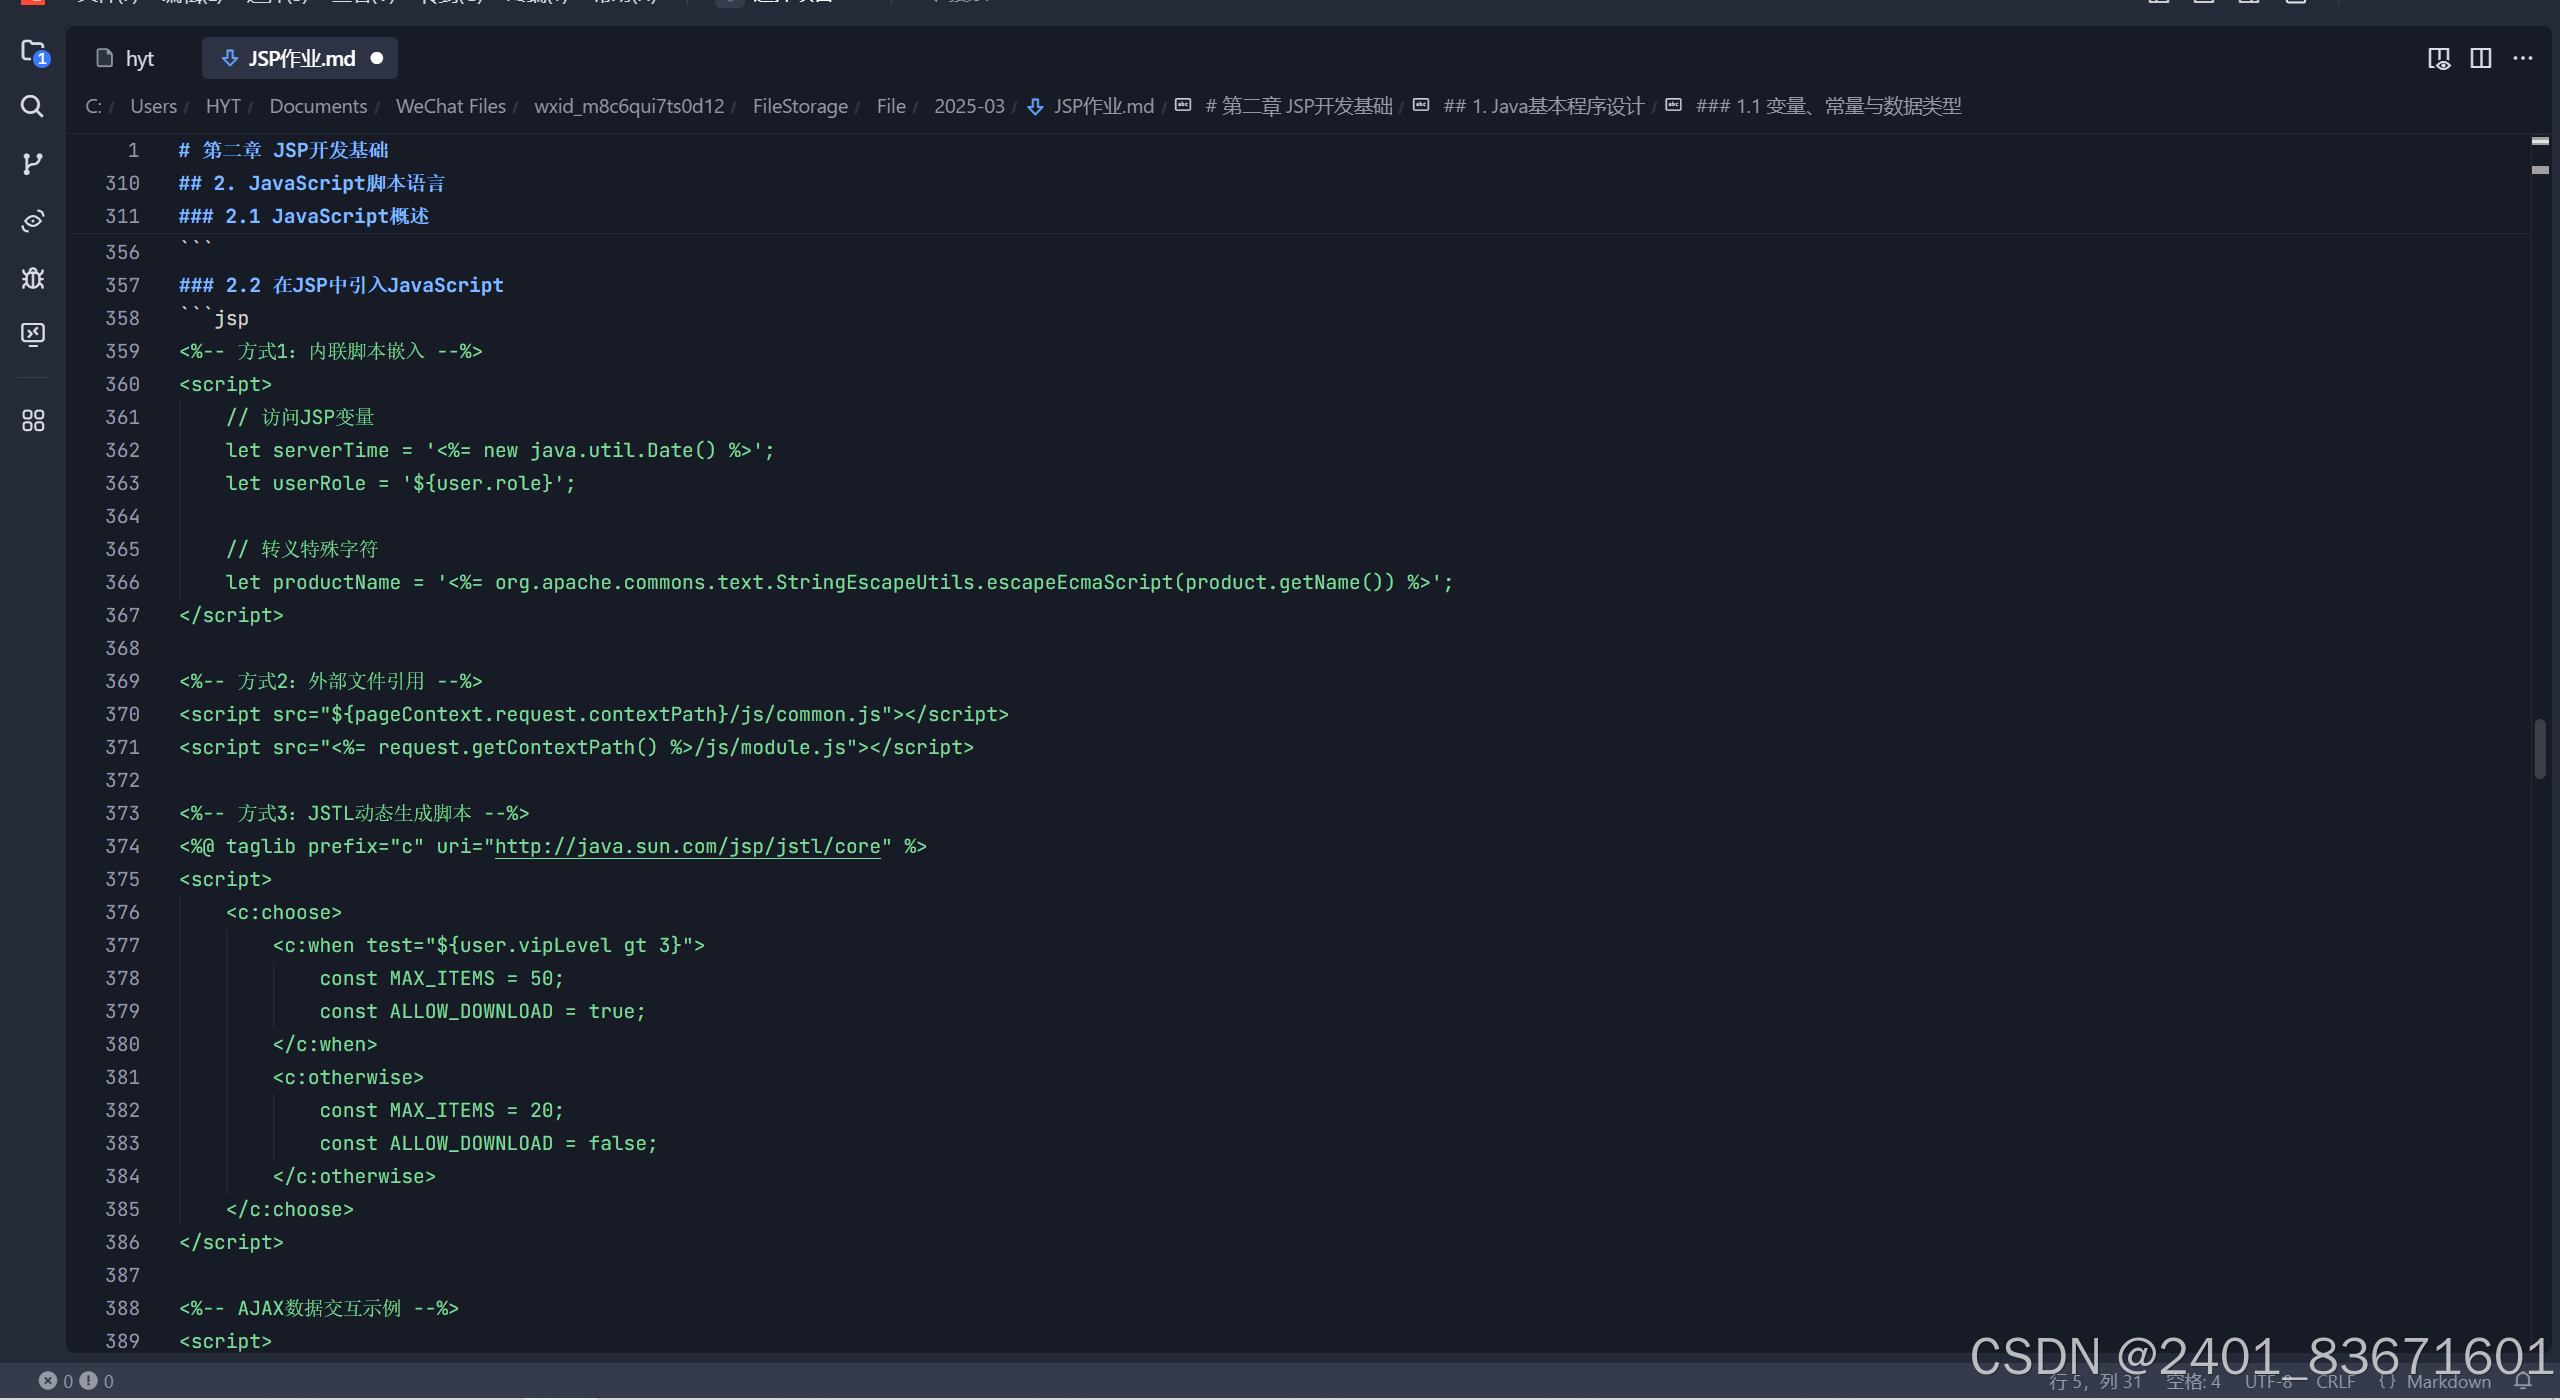Click the notifications bell in status bar
Viewport: 2560px width, 1400px height.
2523,1381
